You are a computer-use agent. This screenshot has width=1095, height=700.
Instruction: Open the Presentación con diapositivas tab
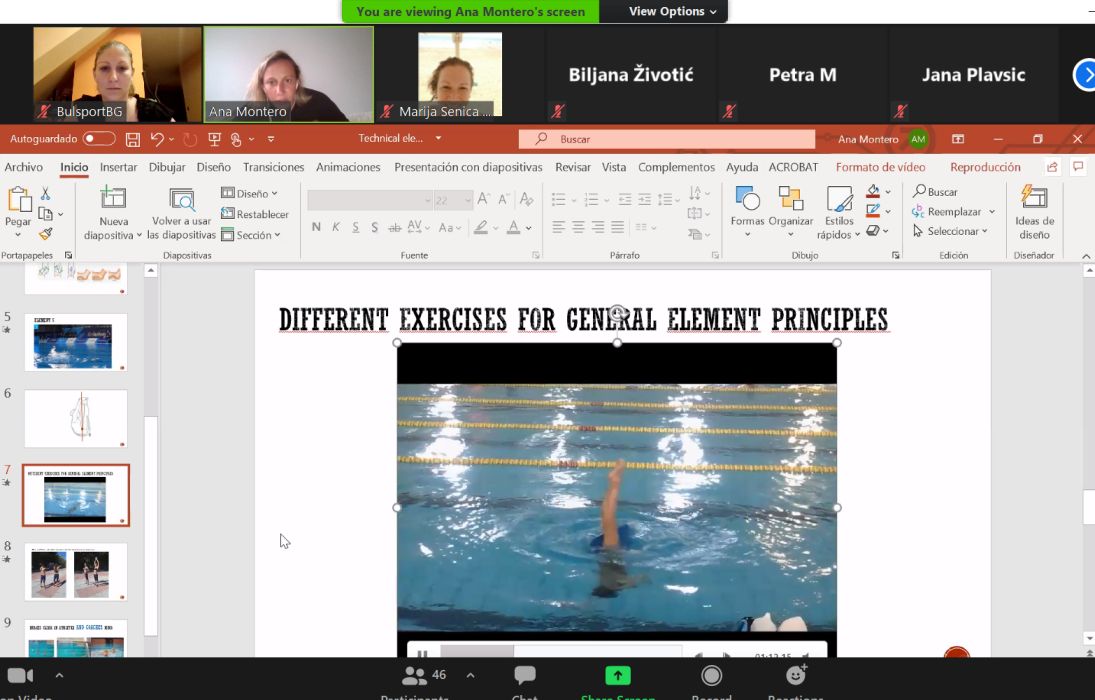point(468,167)
